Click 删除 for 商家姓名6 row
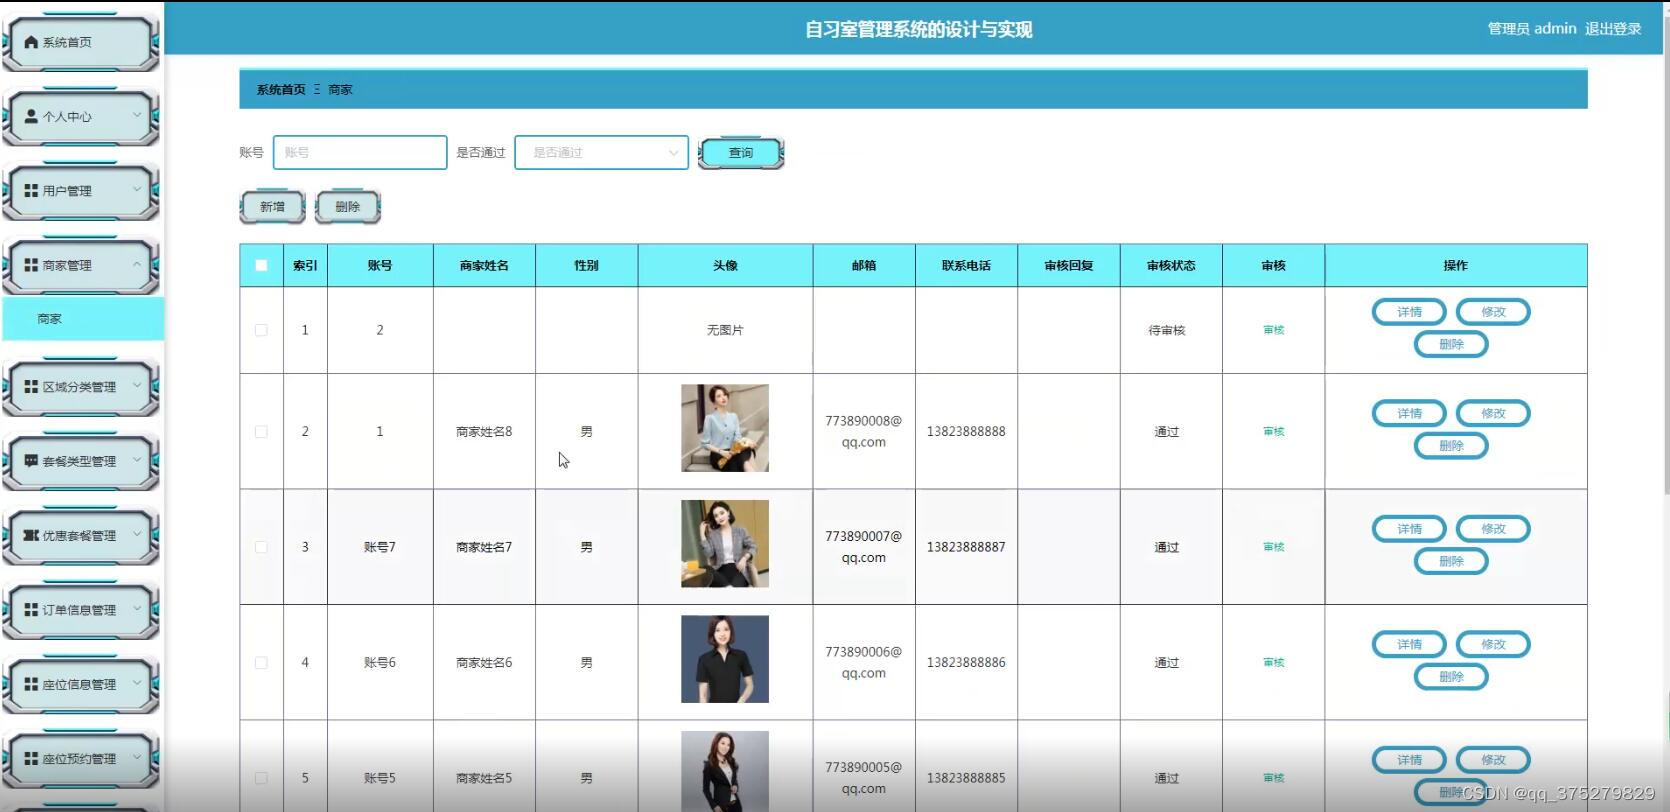1670x812 pixels. tap(1451, 677)
